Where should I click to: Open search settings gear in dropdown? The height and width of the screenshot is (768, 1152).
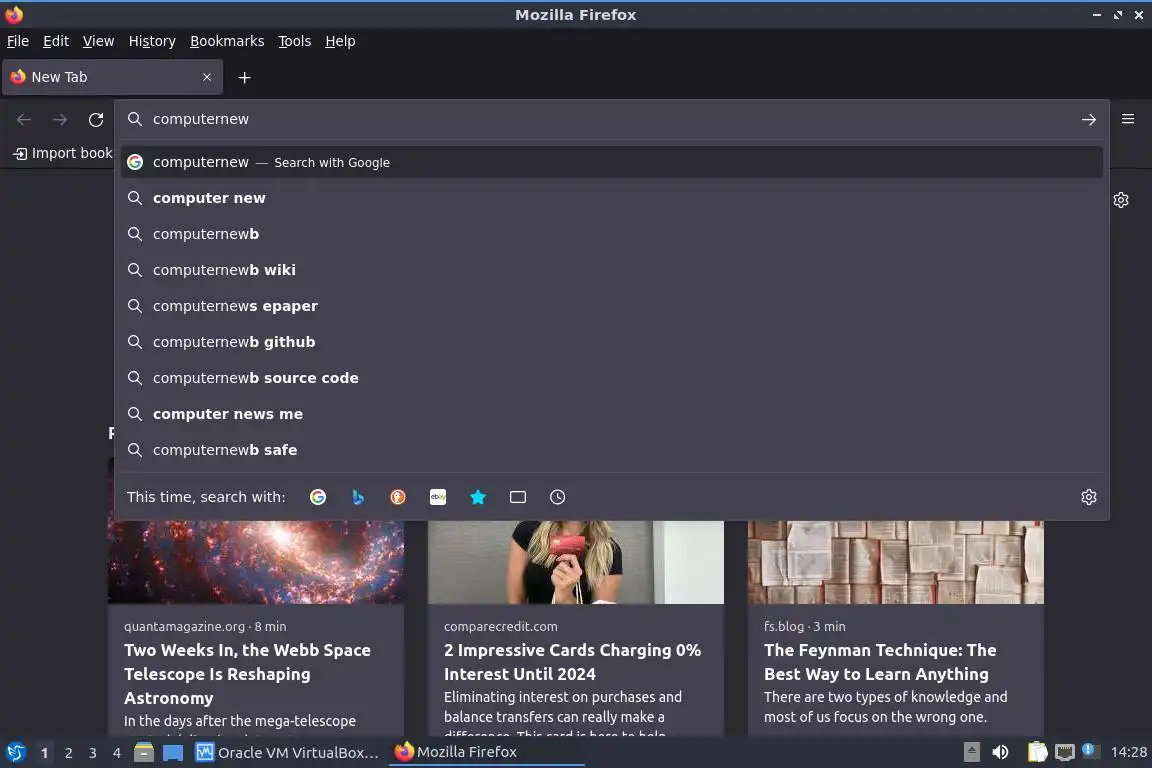pos(1089,497)
